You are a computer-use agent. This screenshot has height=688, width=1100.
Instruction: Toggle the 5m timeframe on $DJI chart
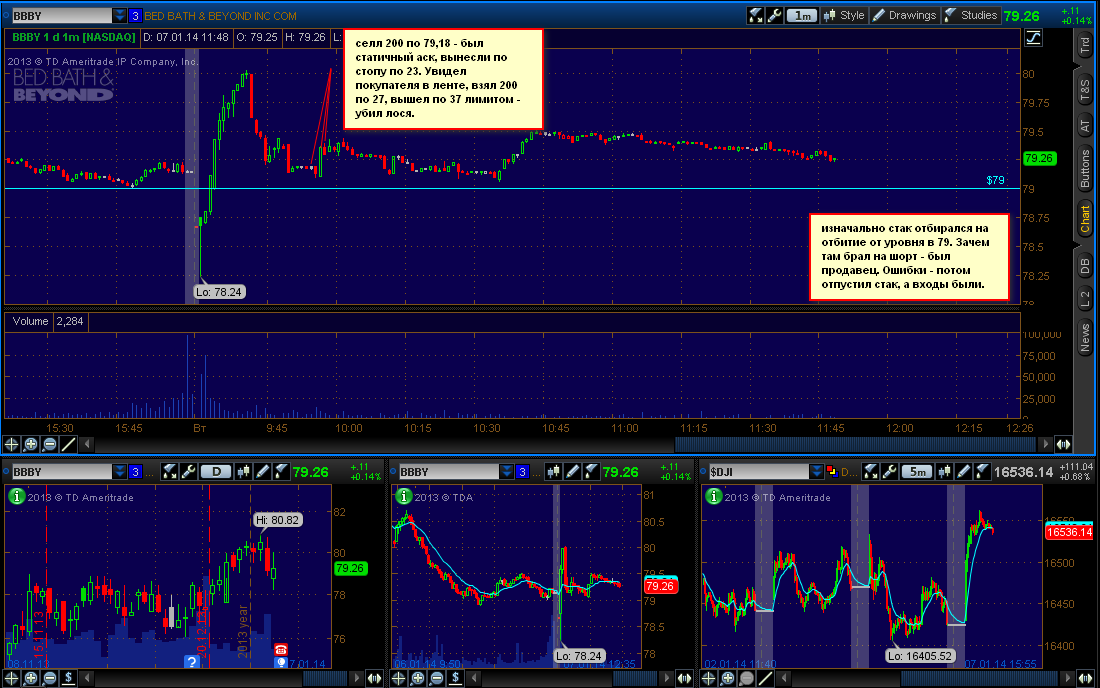tap(918, 472)
